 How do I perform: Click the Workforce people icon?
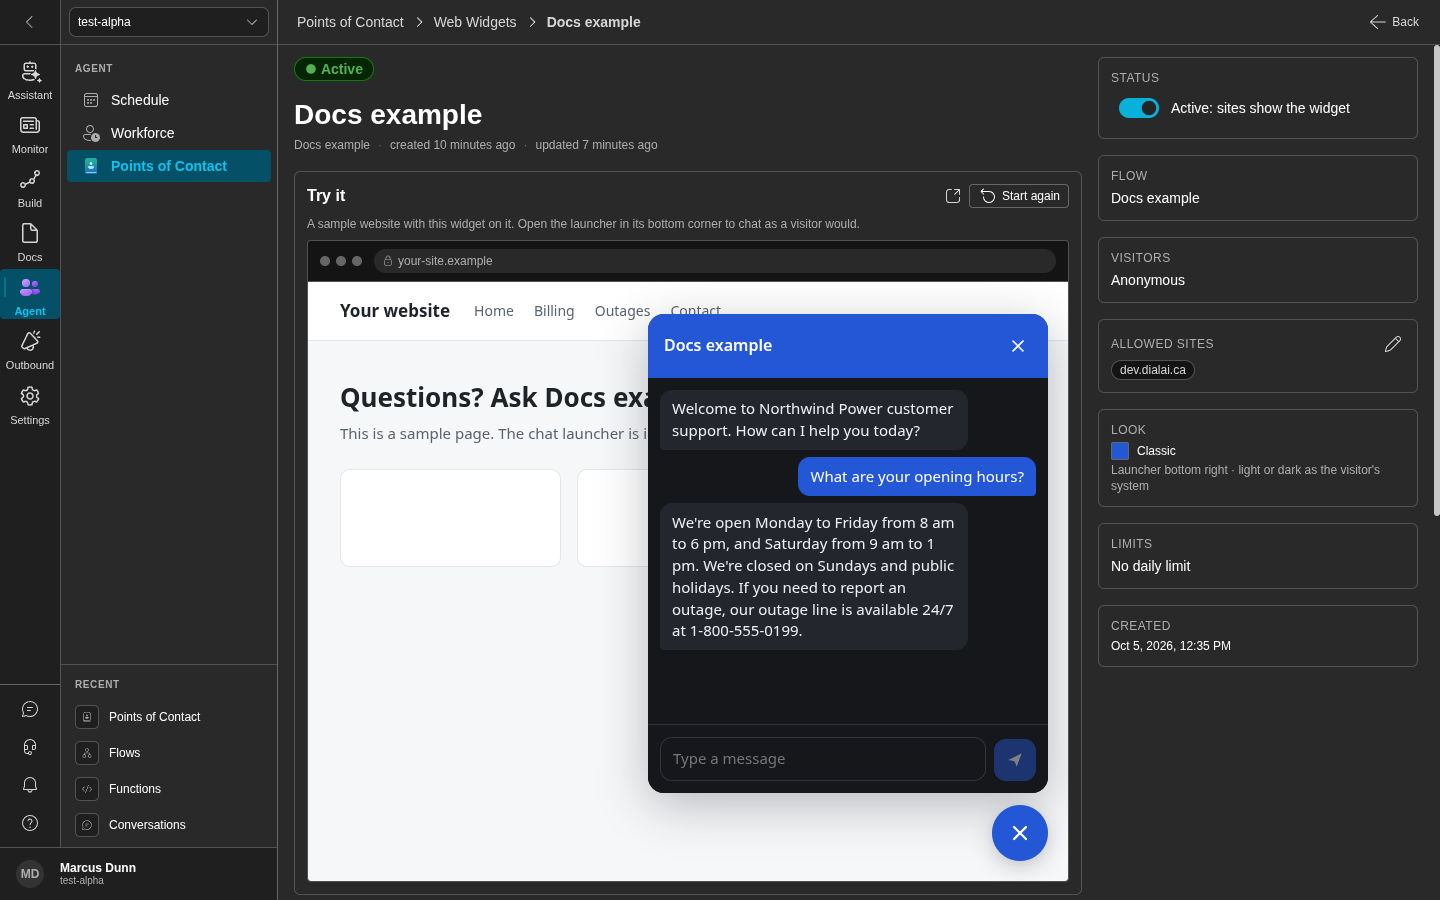tap(91, 133)
